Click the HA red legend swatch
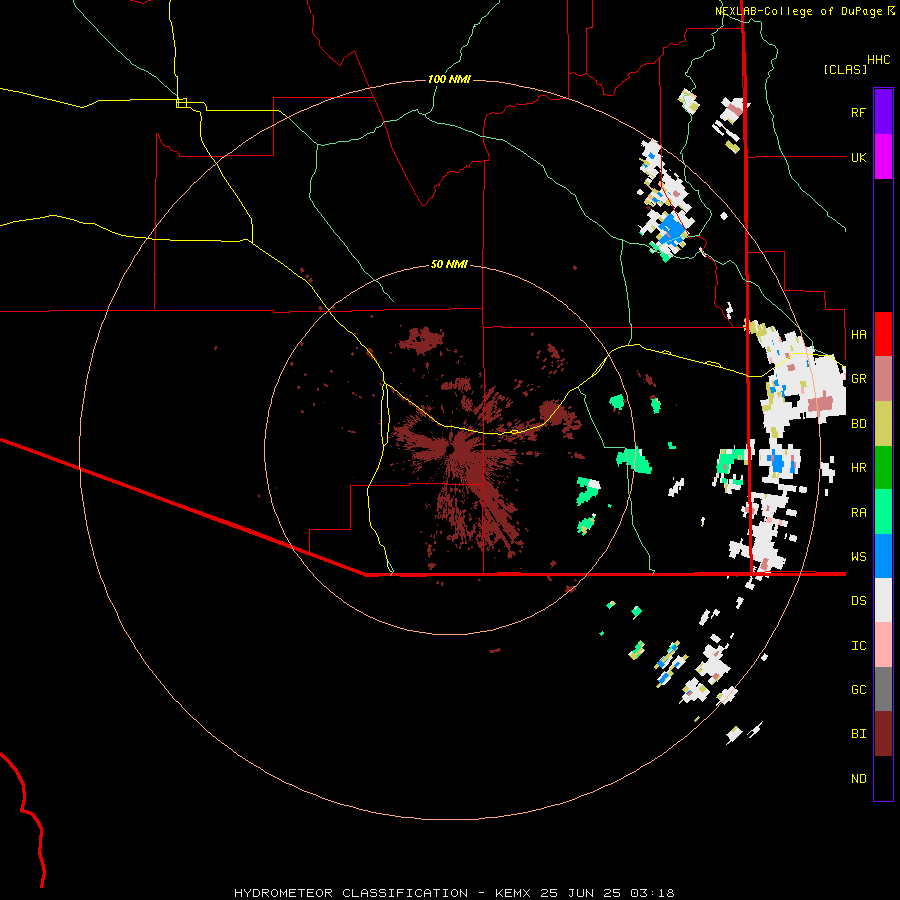Image resolution: width=900 pixels, height=900 pixels. click(x=883, y=334)
